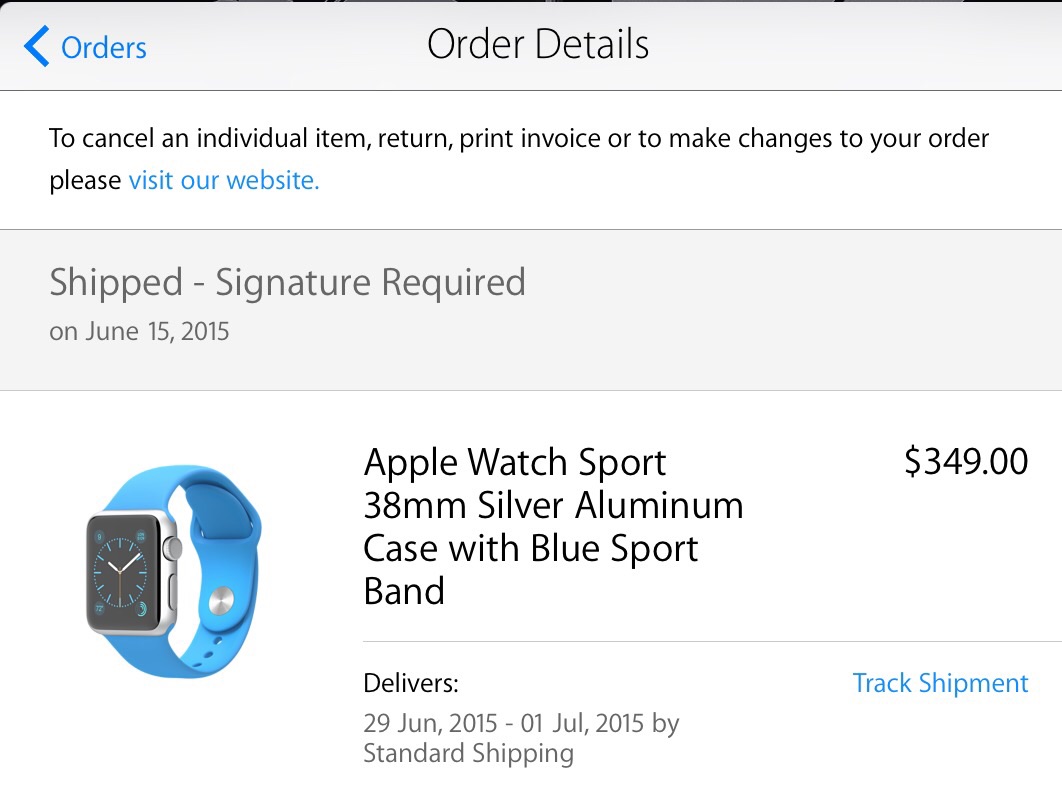Click the '38mm Silver Aluminum' title line
The width and height of the screenshot is (1062, 787).
552,506
